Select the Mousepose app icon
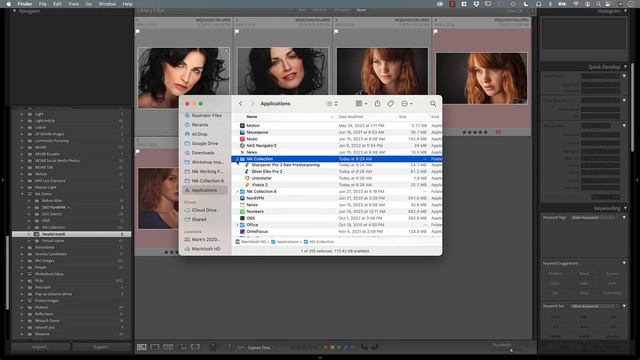The image size is (640, 360). tap(242, 132)
